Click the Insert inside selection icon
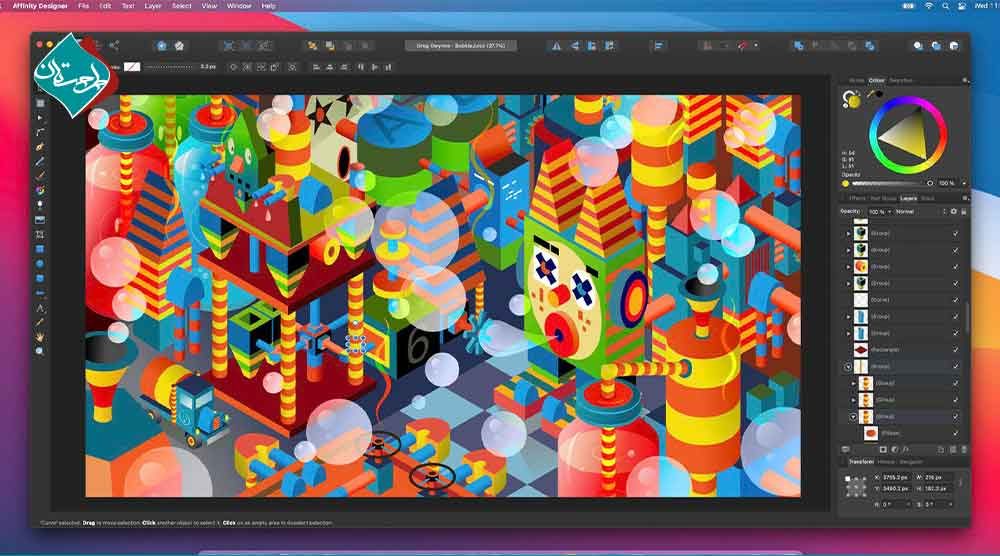 point(954,46)
